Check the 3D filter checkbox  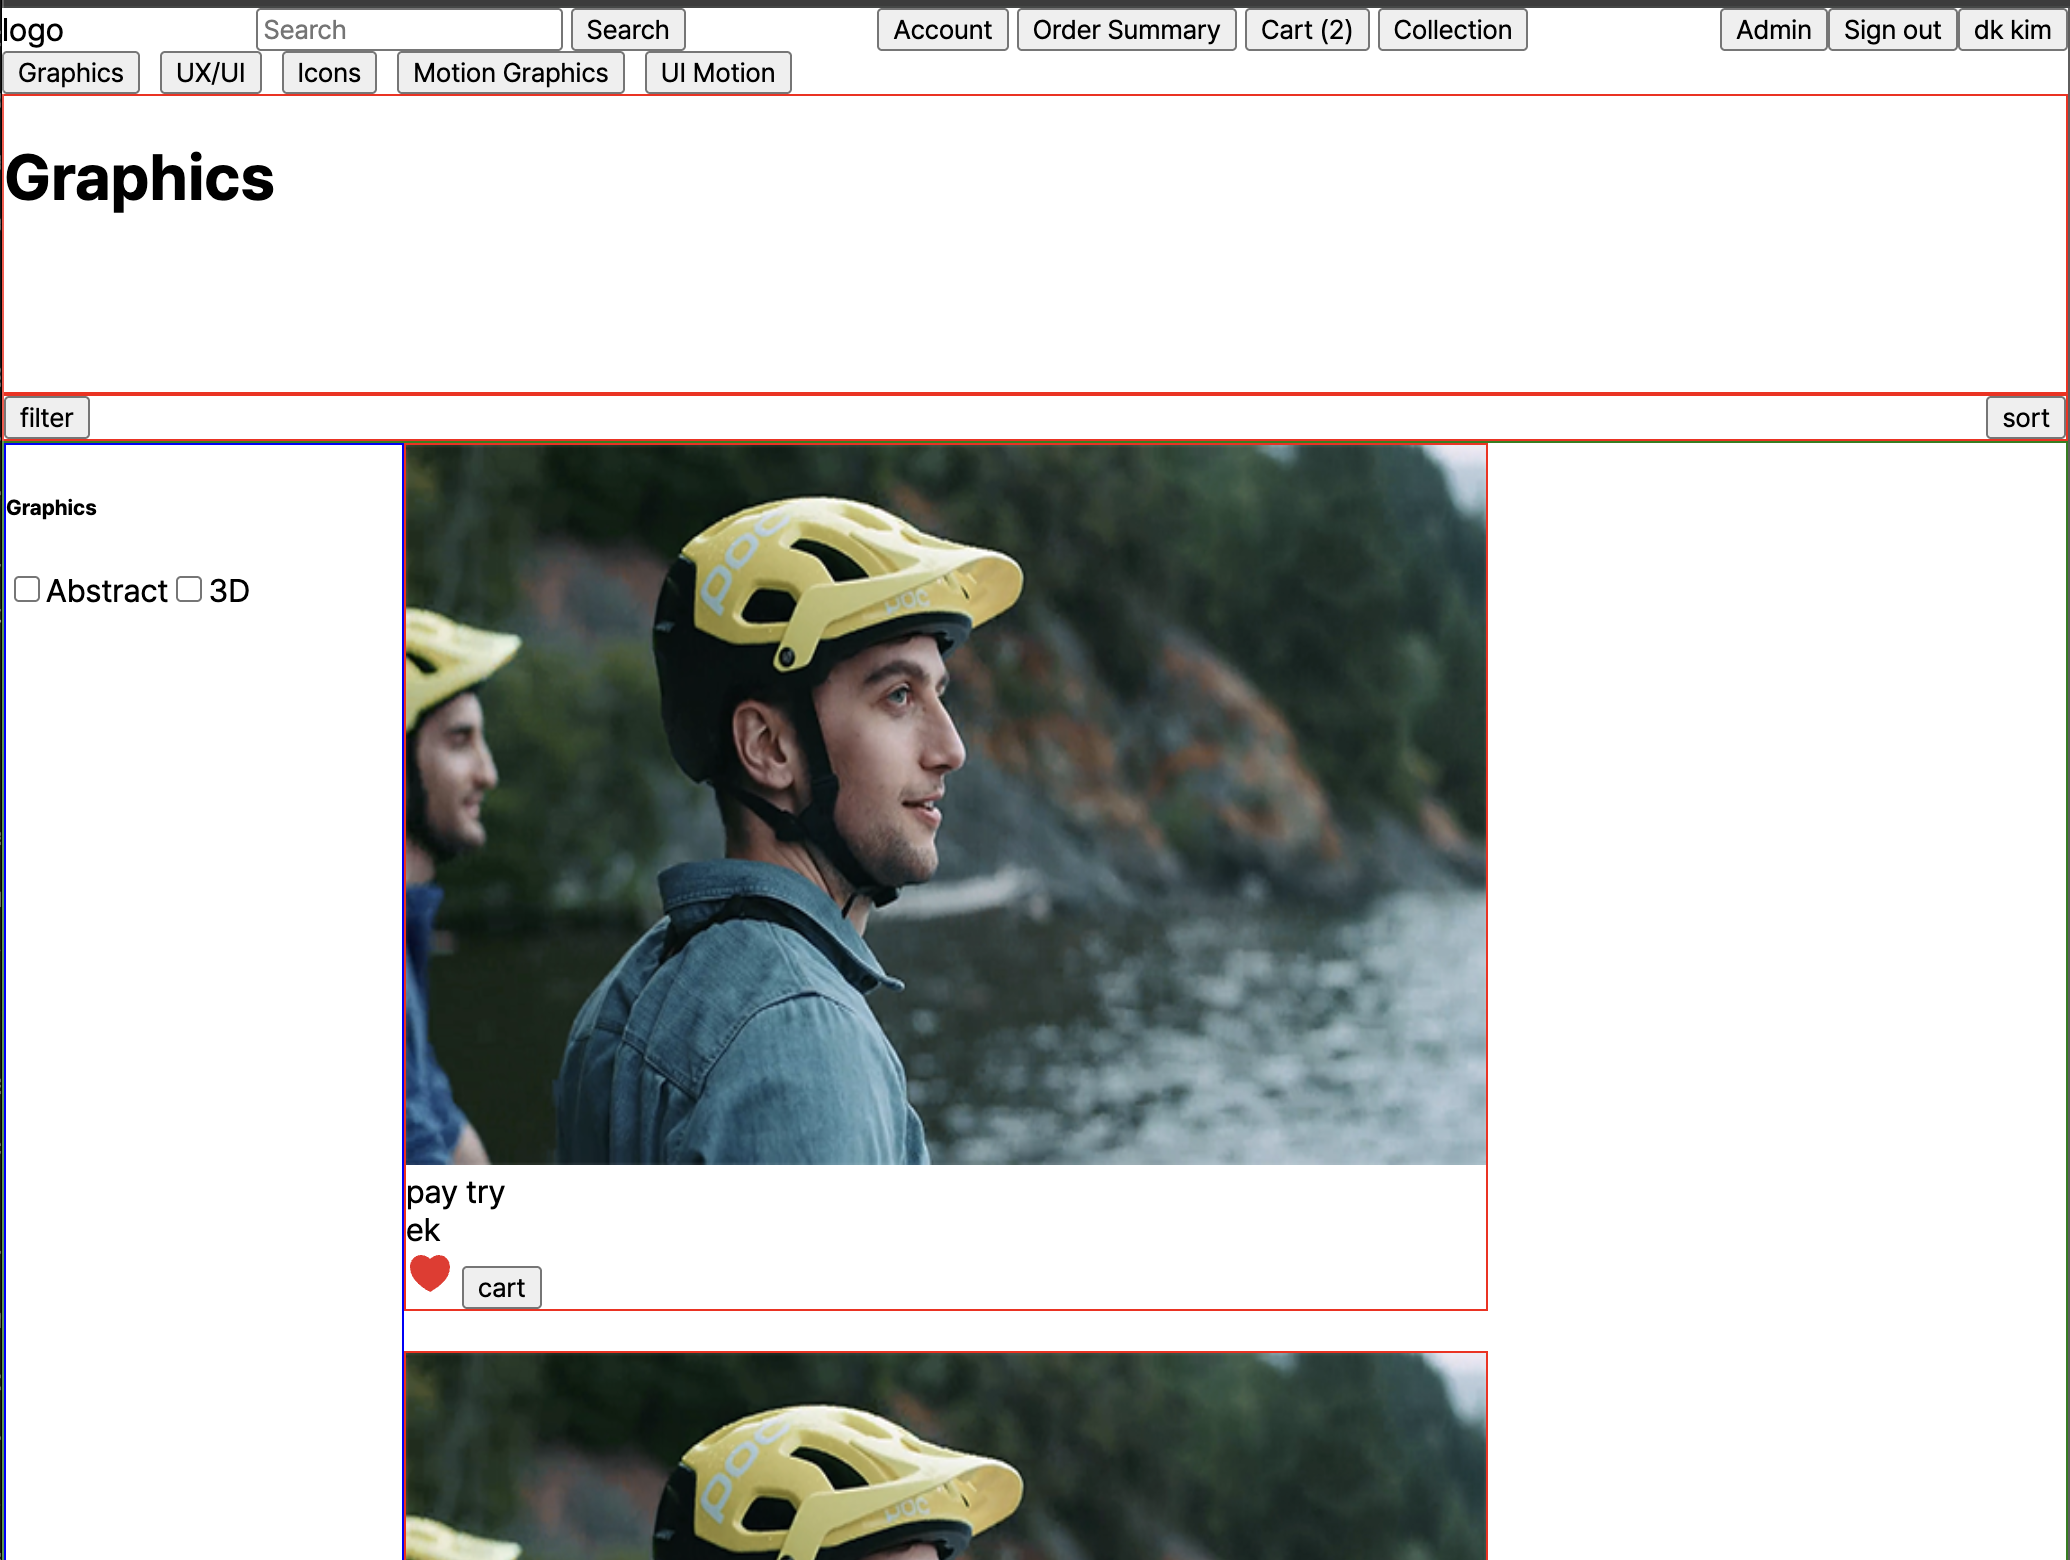point(189,590)
